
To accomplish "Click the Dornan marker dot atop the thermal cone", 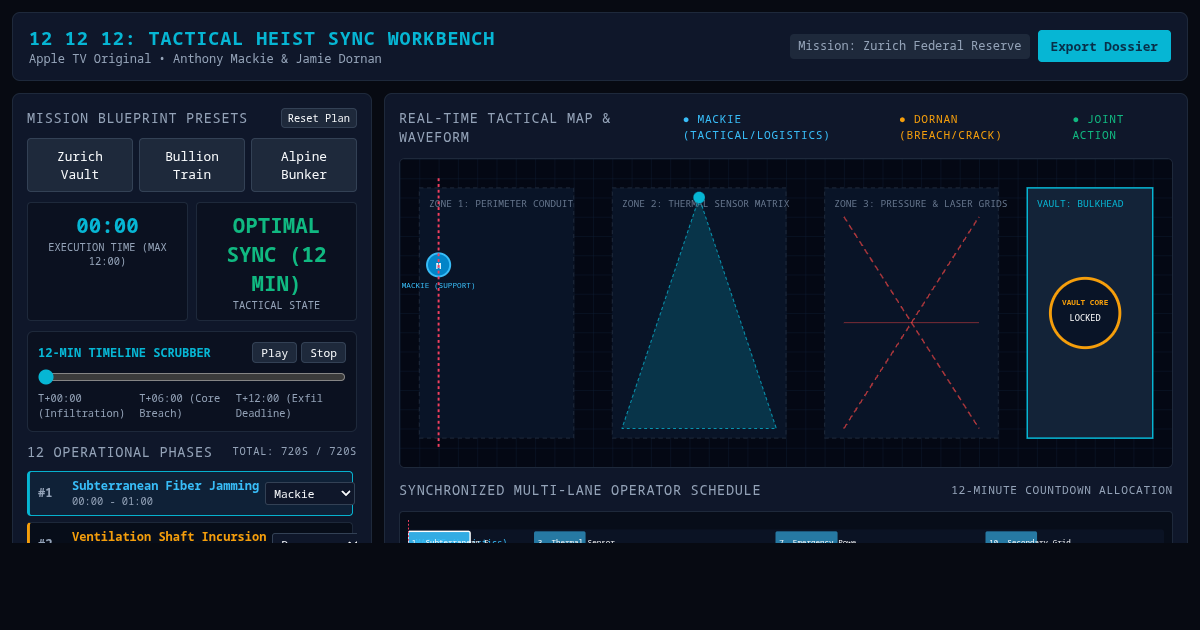I will point(699,198).
